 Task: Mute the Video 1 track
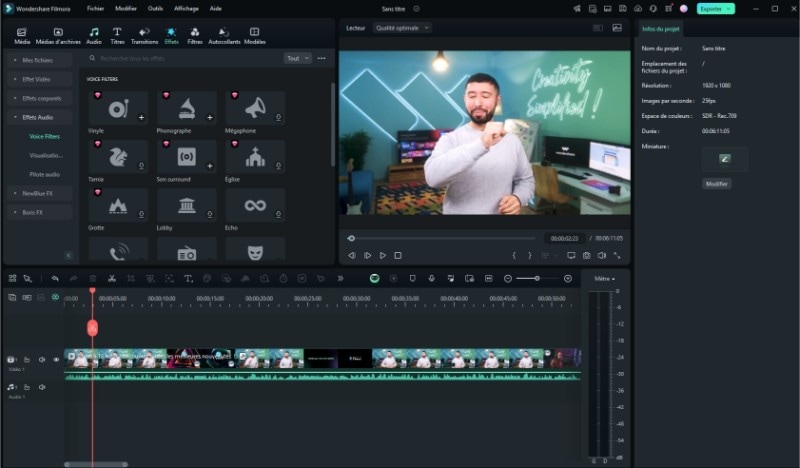coord(42,360)
